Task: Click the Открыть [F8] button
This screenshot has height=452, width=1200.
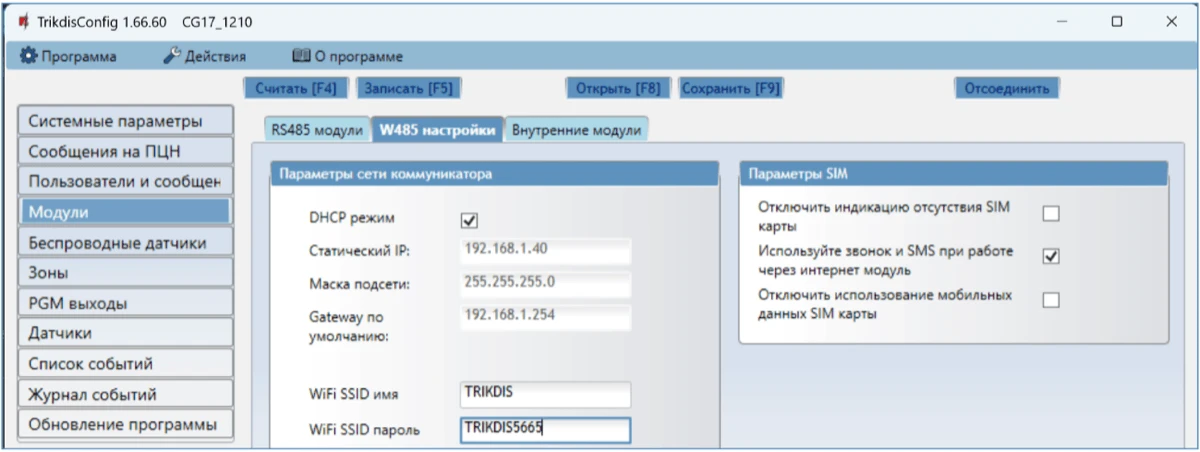Action: [x=618, y=88]
